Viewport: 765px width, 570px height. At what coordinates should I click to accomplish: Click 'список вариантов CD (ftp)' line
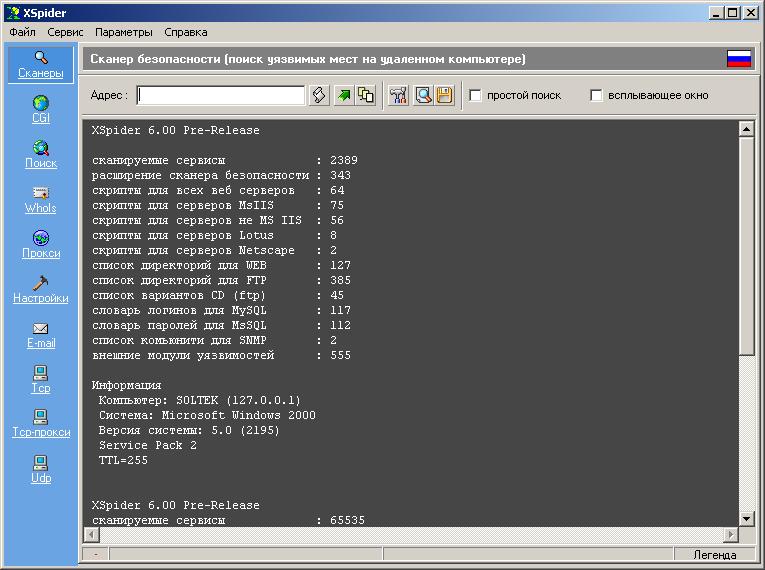(x=218, y=295)
